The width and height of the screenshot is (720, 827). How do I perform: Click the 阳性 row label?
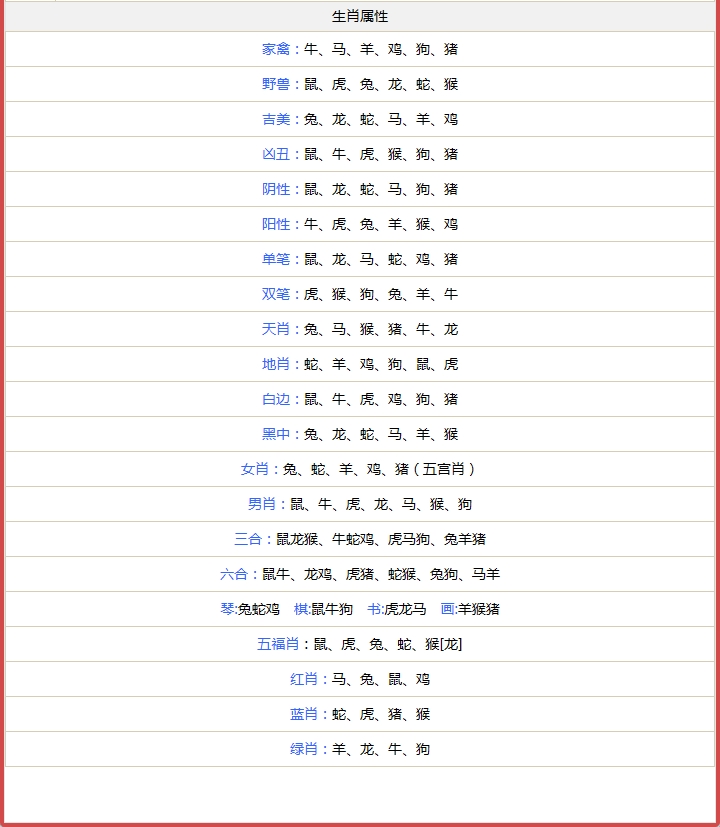coord(276,224)
